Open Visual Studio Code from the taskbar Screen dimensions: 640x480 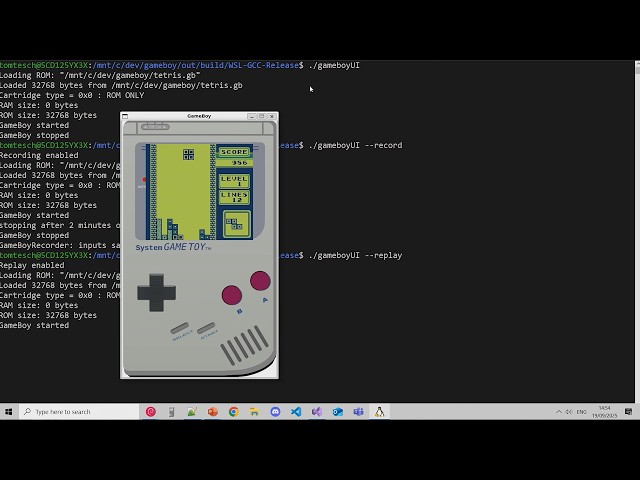coord(296,412)
